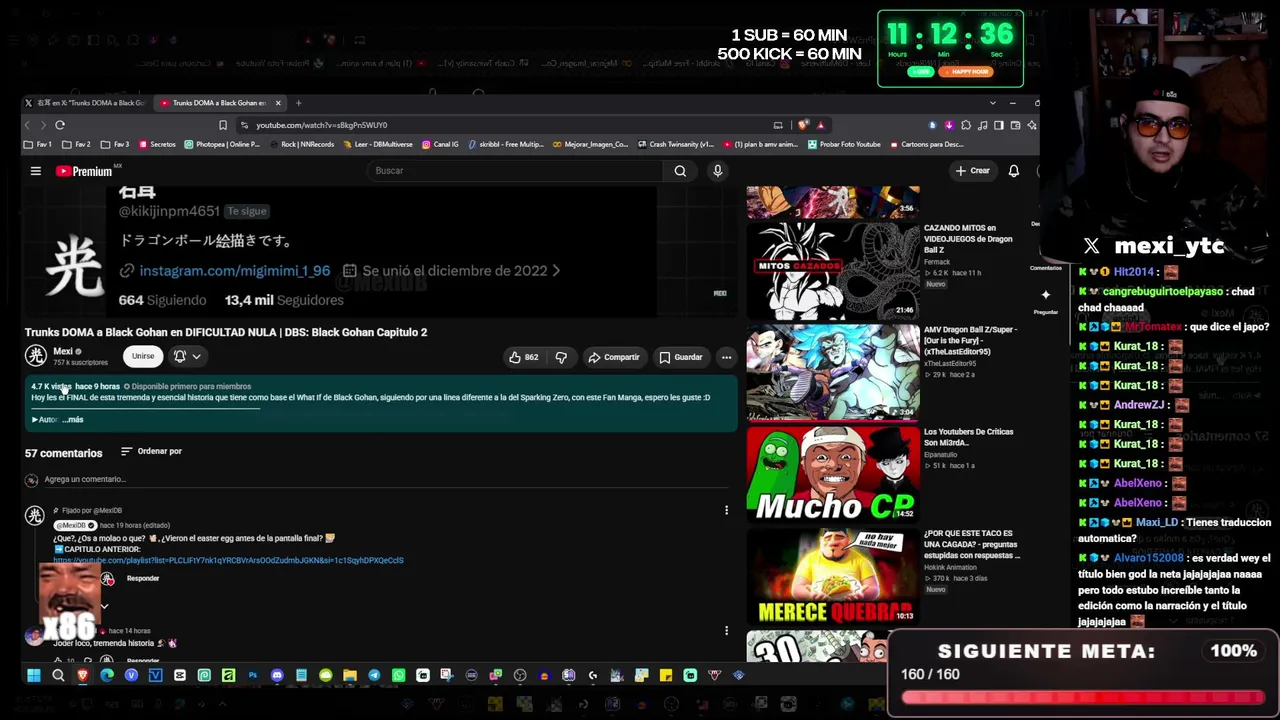The height and width of the screenshot is (720, 1280).
Task: Open the 'Rock | NNRecords' bookmark
Action: click(x=301, y=144)
